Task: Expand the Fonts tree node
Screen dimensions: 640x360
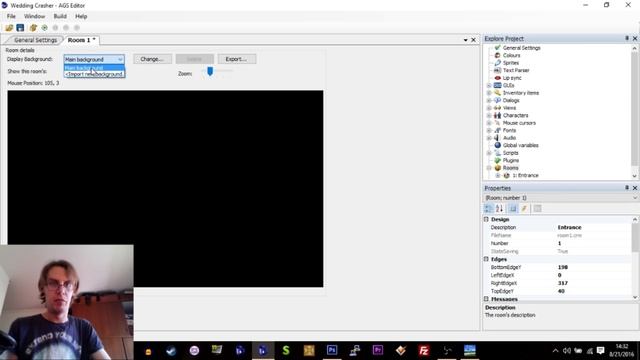Action: tap(489, 130)
